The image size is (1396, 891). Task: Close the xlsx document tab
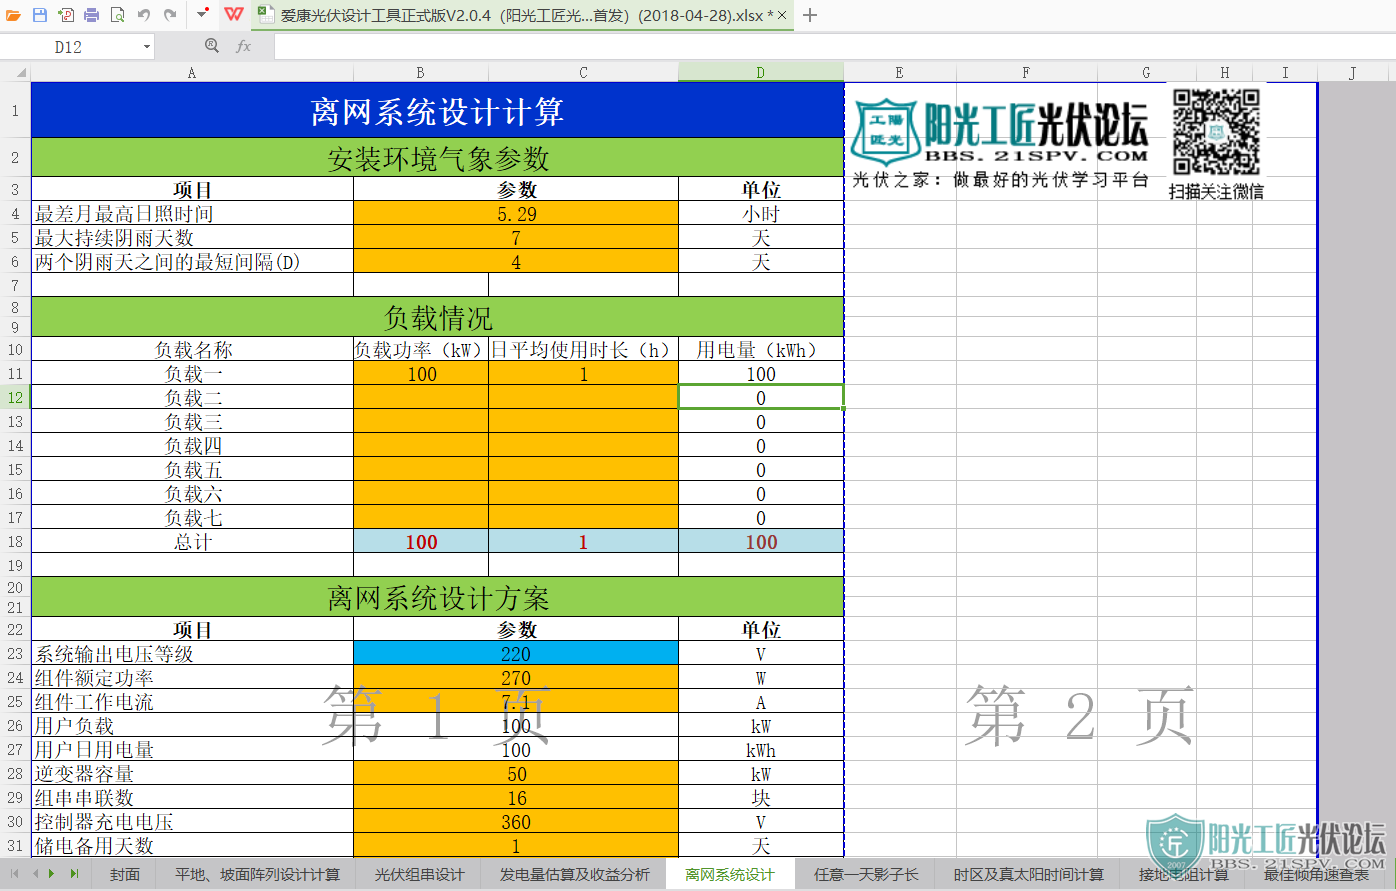pos(782,16)
